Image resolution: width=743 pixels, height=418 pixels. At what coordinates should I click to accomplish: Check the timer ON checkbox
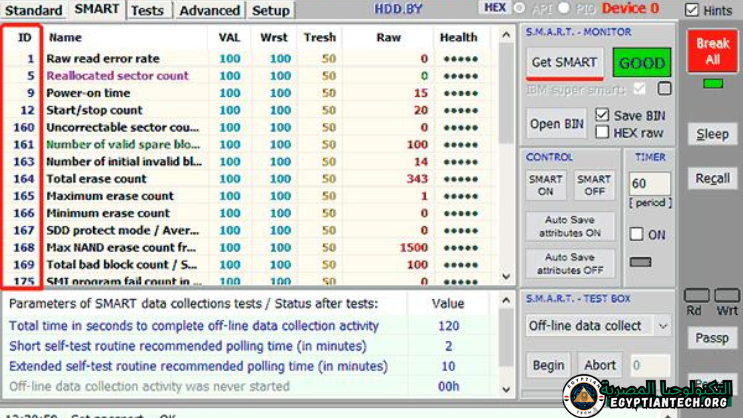point(636,234)
